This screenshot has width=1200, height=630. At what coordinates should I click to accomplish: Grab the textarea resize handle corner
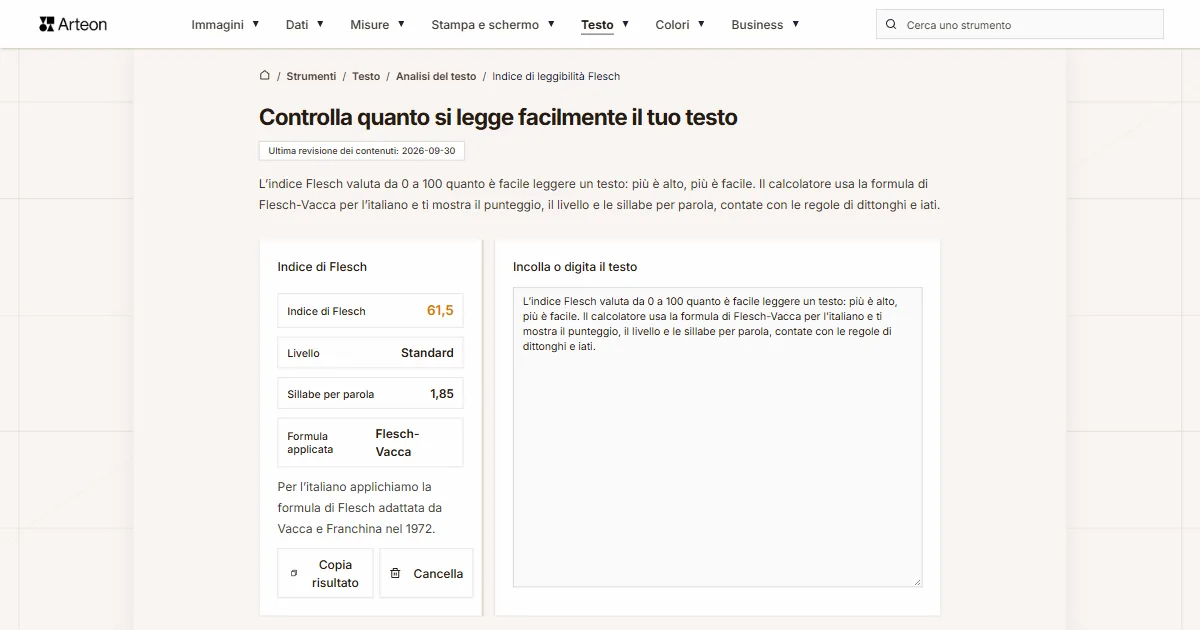tap(916, 581)
